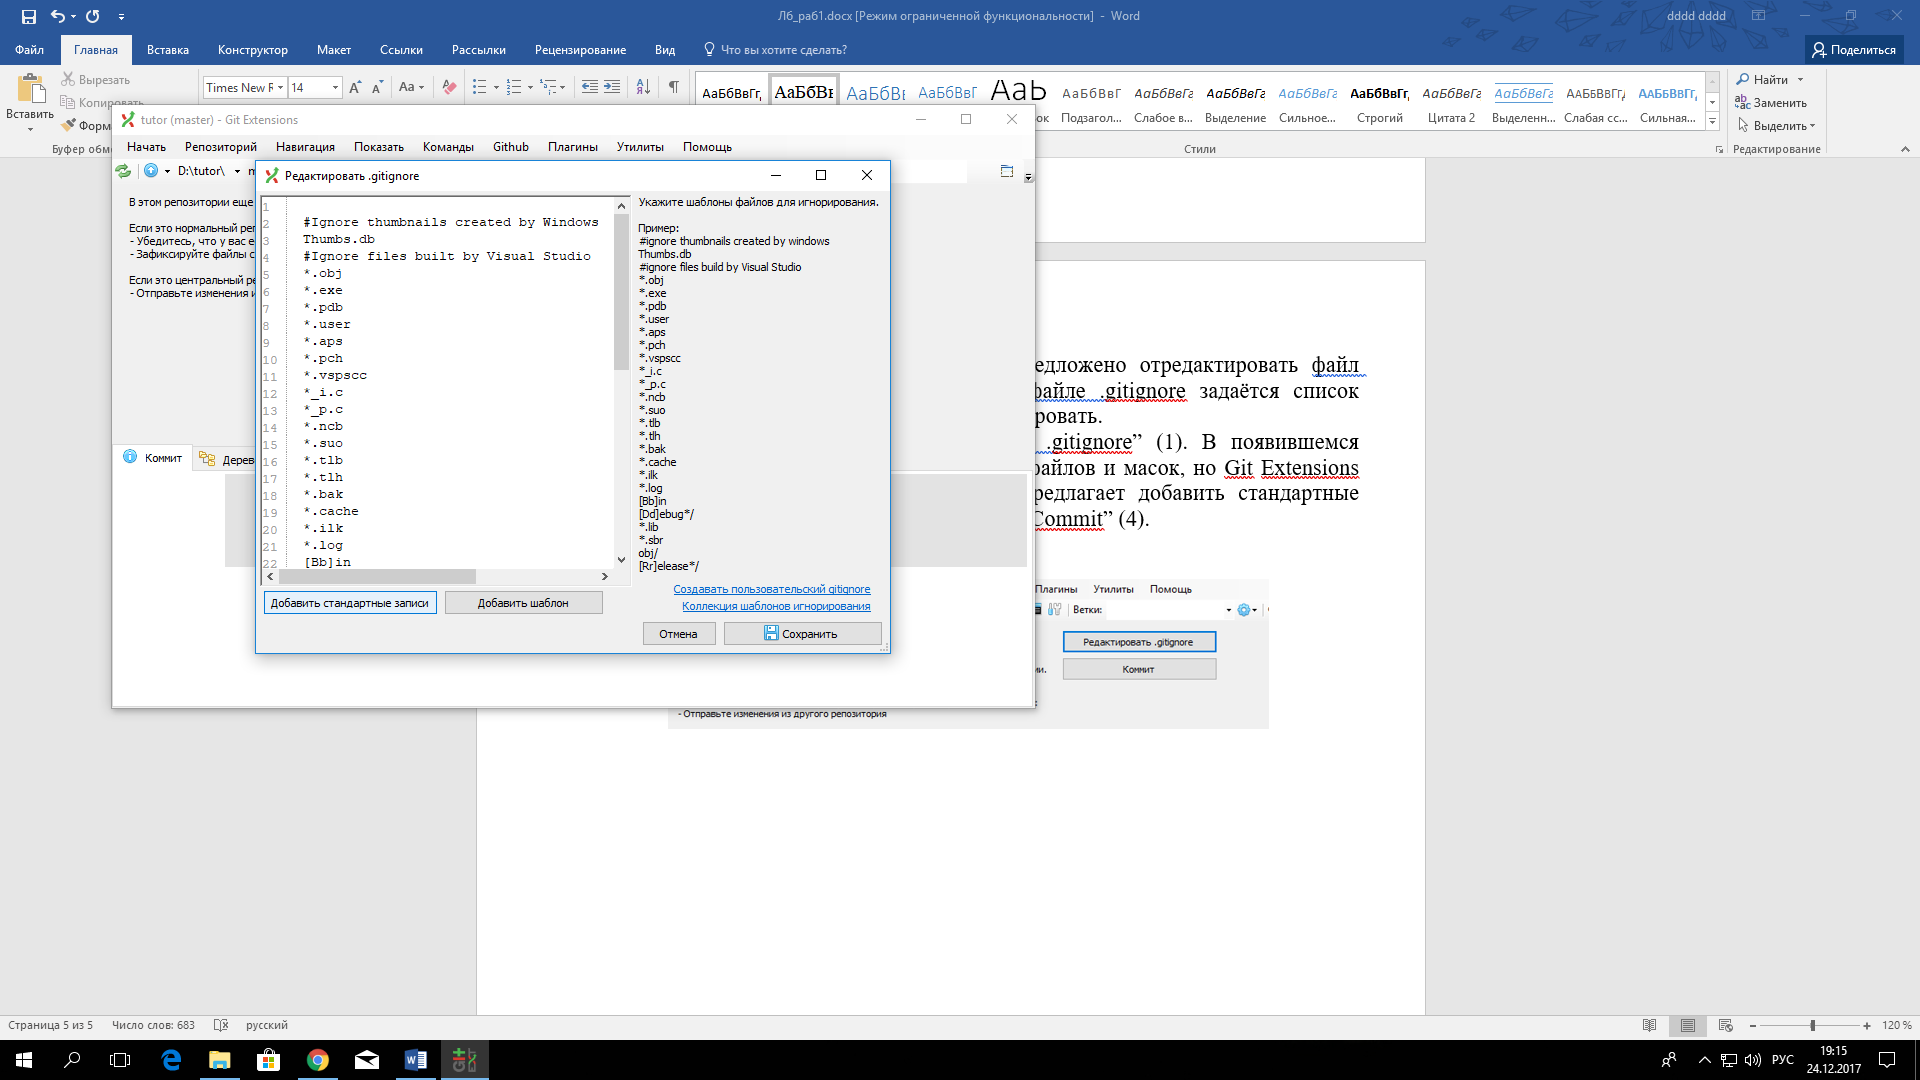Open Файл tab in Word
1920x1080 pixels.
(29, 50)
